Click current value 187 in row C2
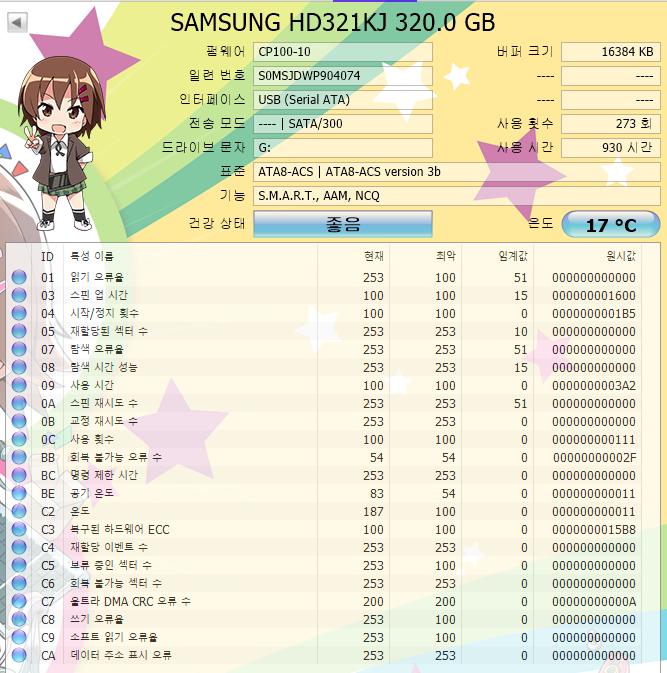The height and width of the screenshot is (673, 667). 373,512
